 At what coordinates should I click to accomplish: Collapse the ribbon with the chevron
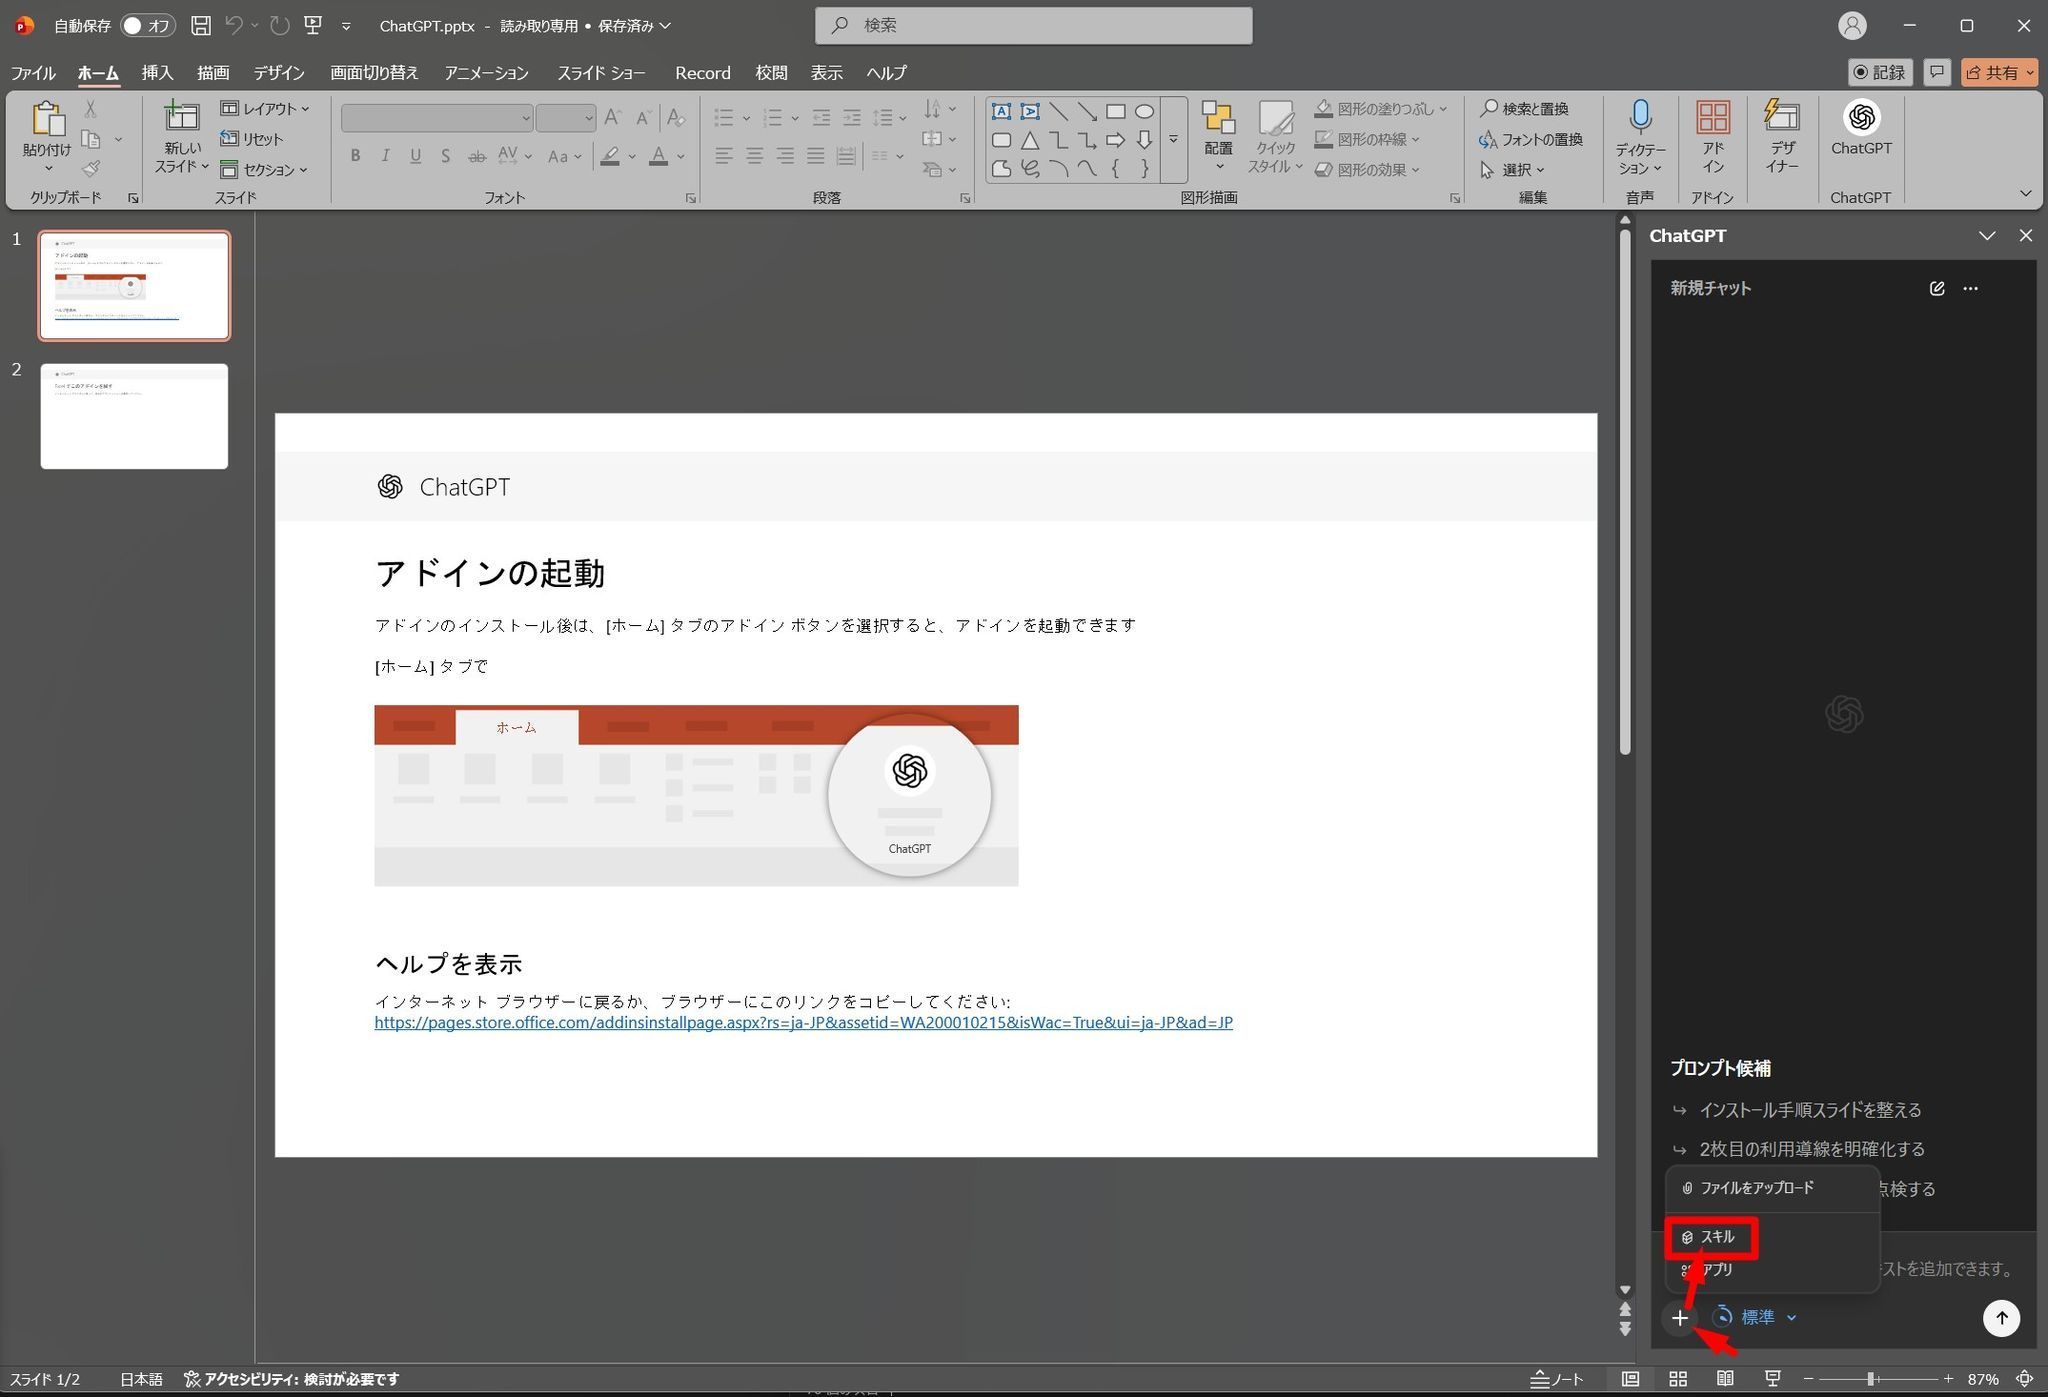2025,193
